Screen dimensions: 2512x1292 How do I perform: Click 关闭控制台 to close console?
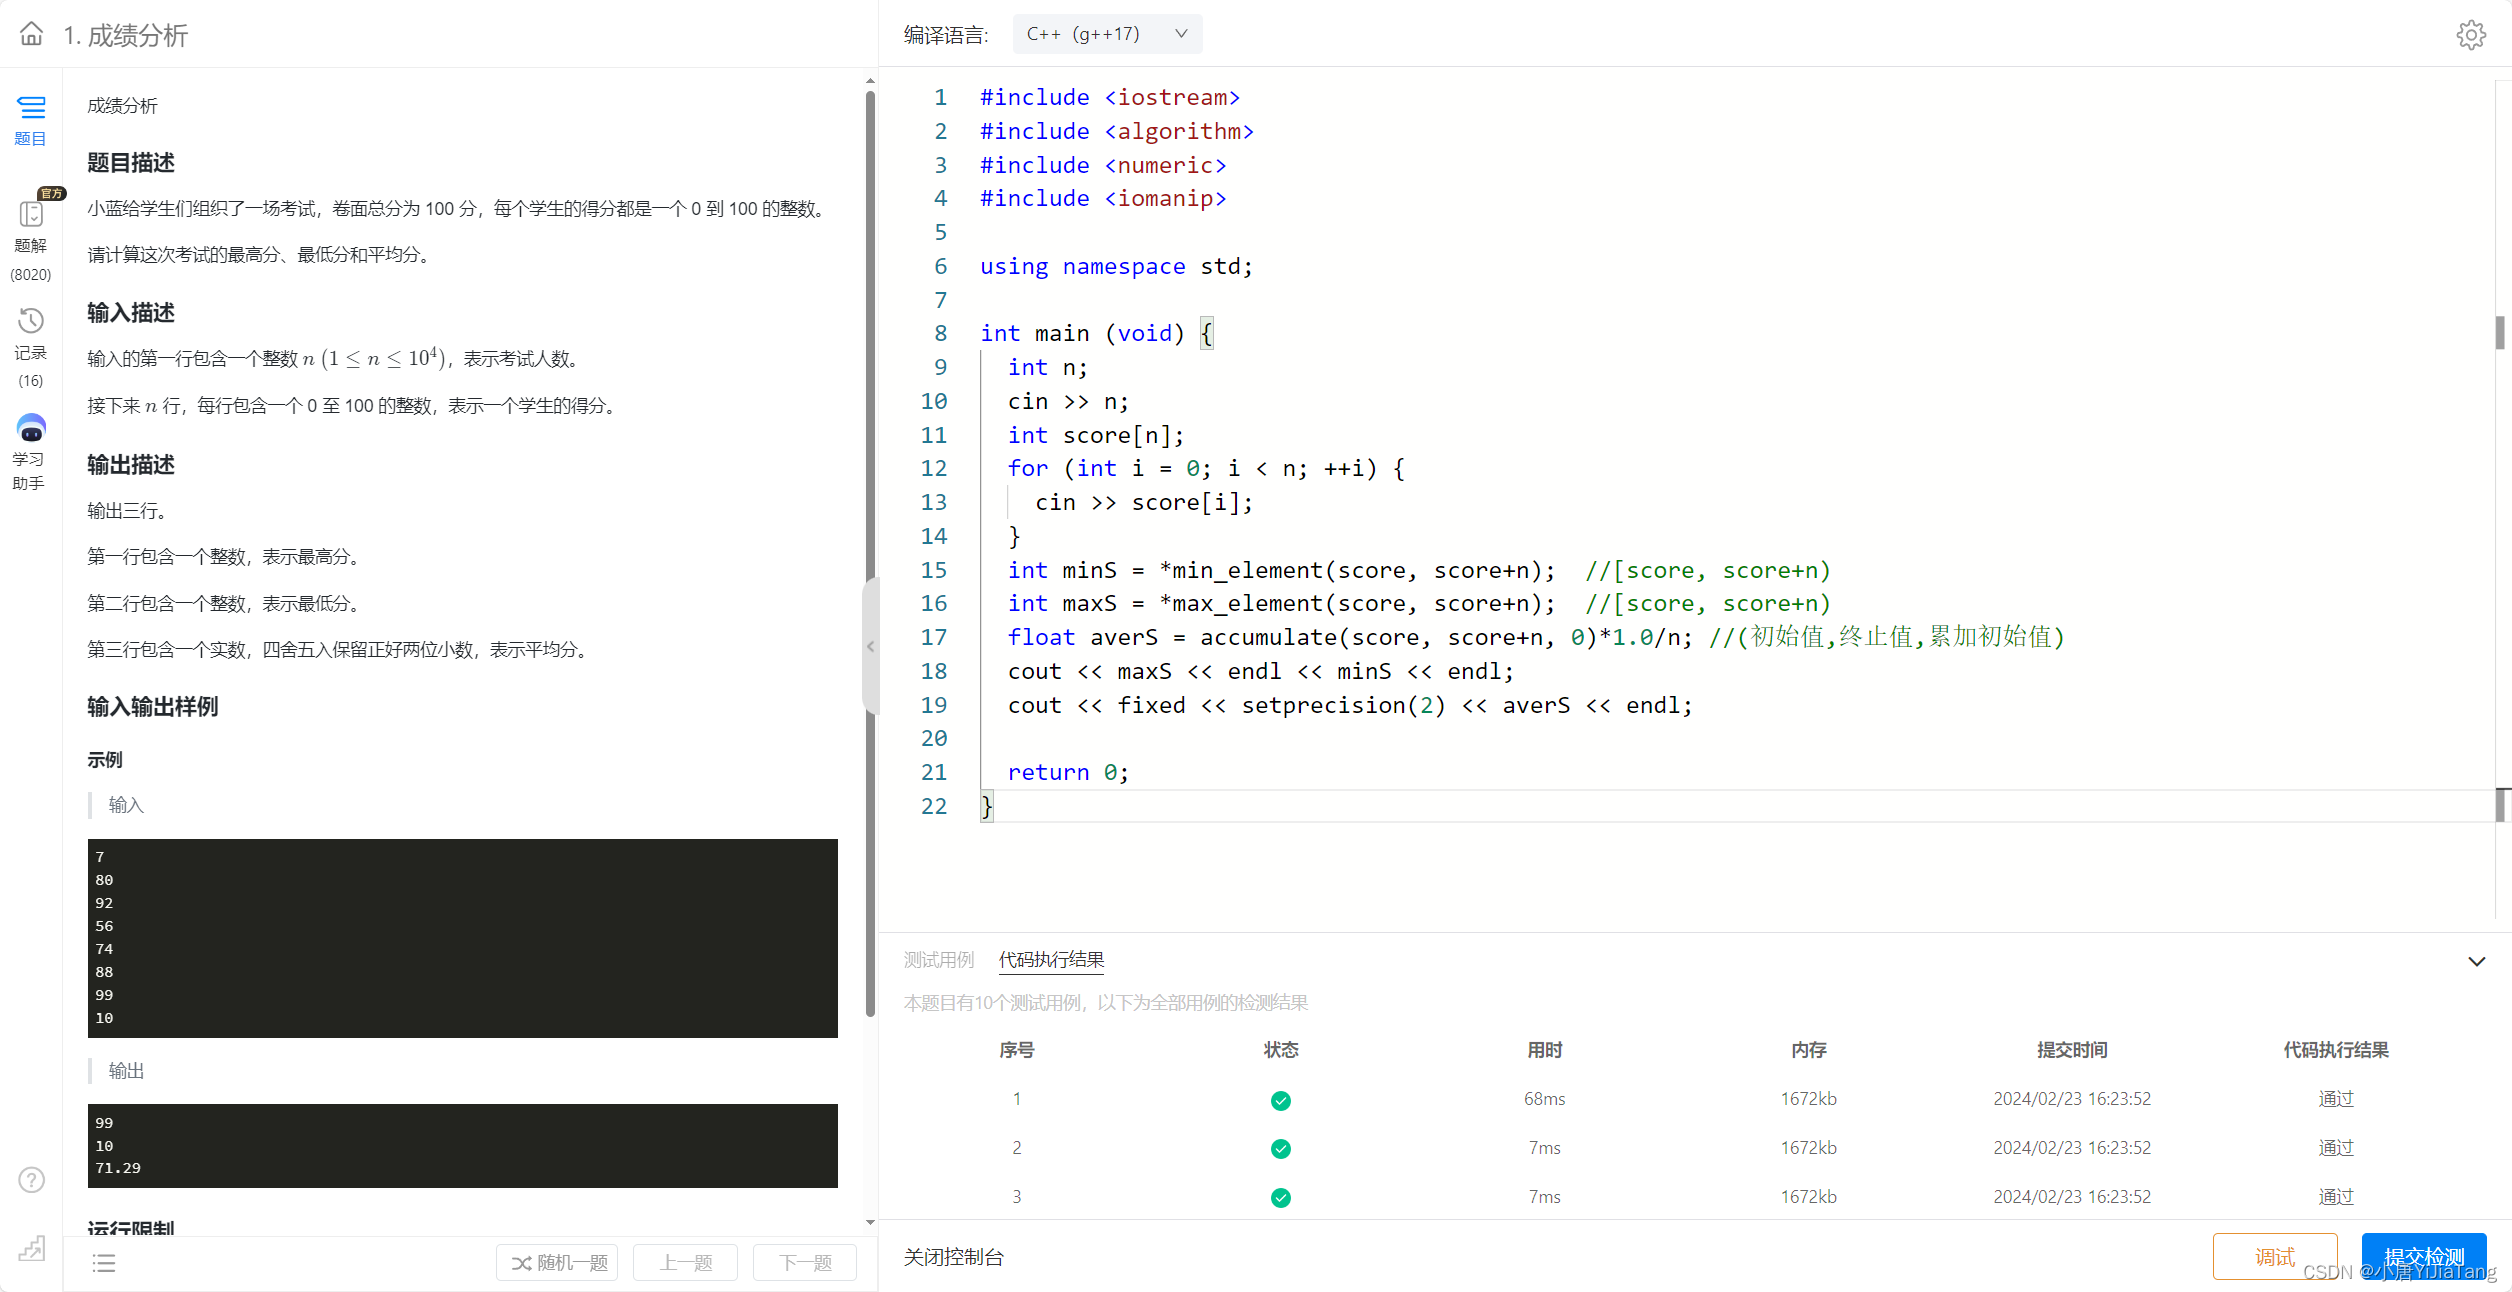pos(953,1257)
